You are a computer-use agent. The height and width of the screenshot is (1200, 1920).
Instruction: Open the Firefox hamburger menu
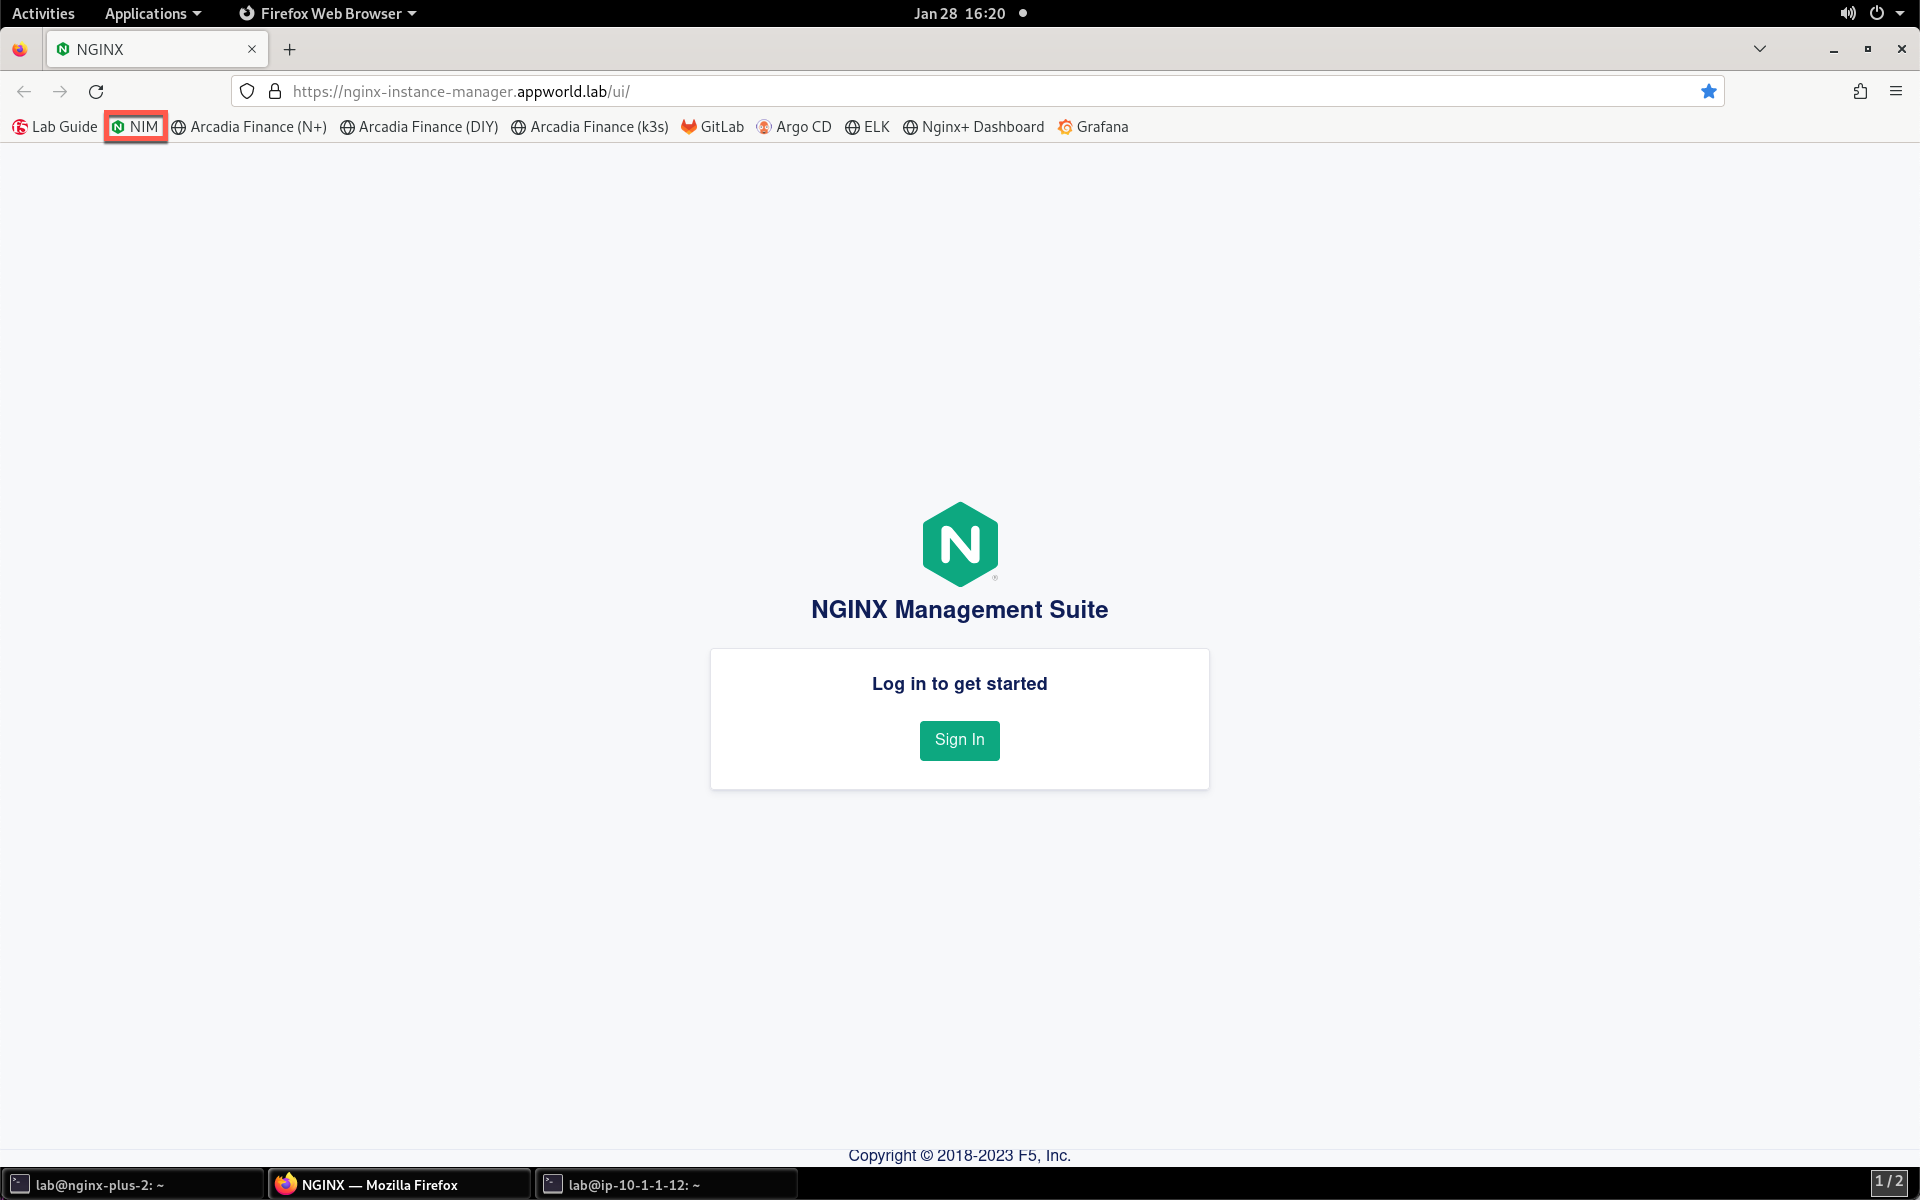tap(1896, 92)
